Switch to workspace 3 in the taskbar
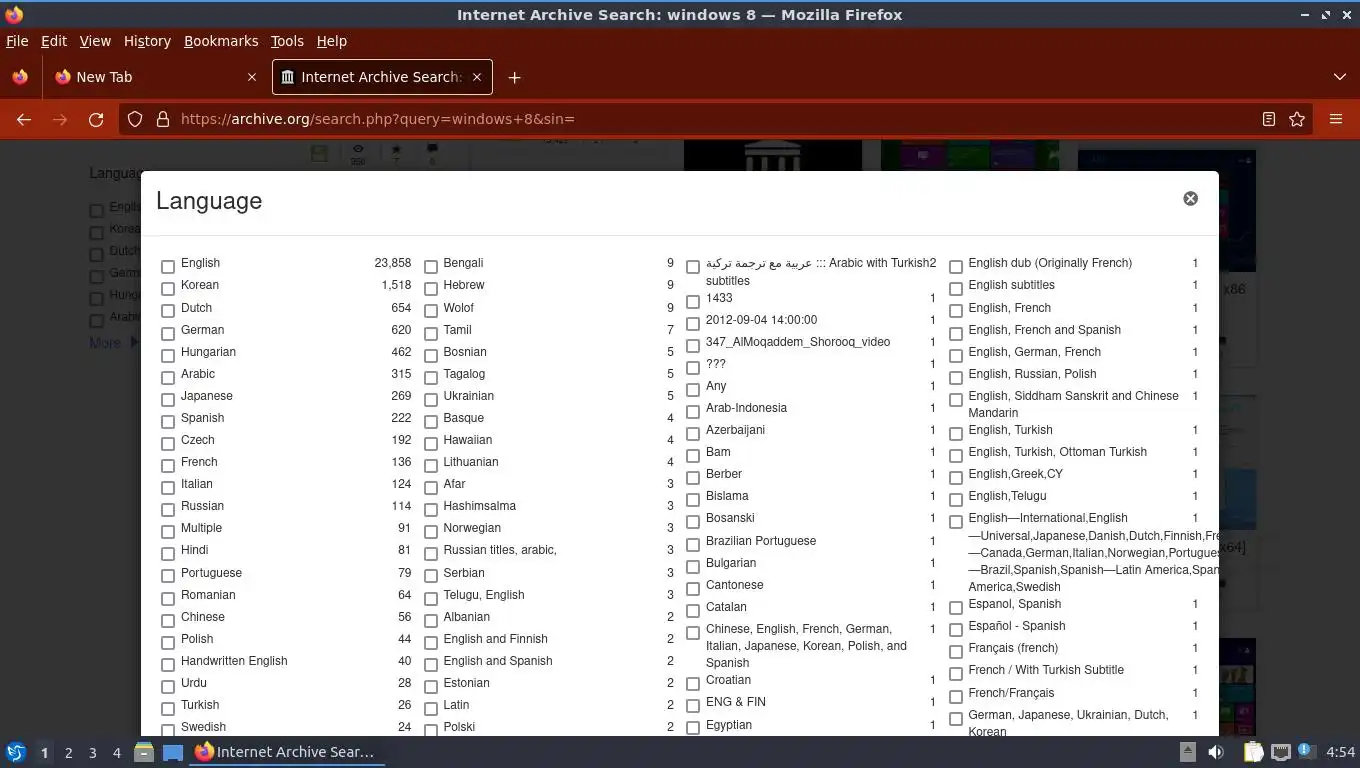Viewport: 1360px width, 768px height. coord(92,752)
